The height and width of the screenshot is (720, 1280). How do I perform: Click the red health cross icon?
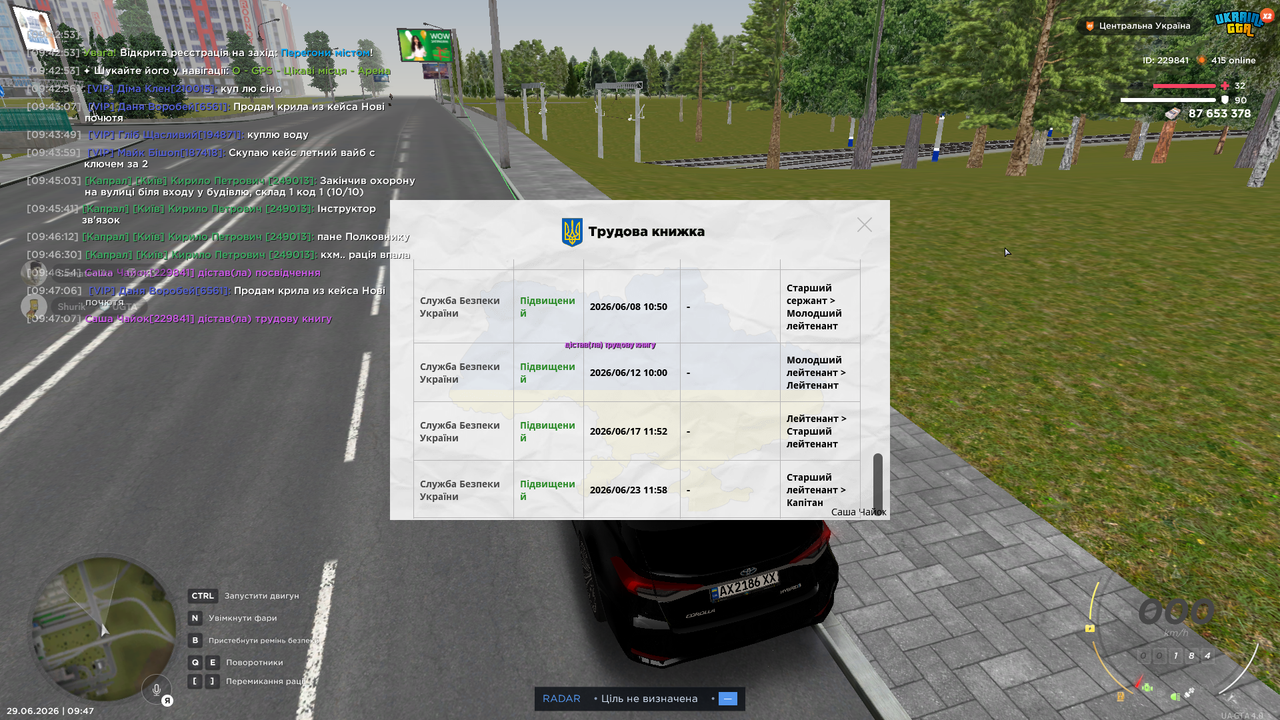1226,86
